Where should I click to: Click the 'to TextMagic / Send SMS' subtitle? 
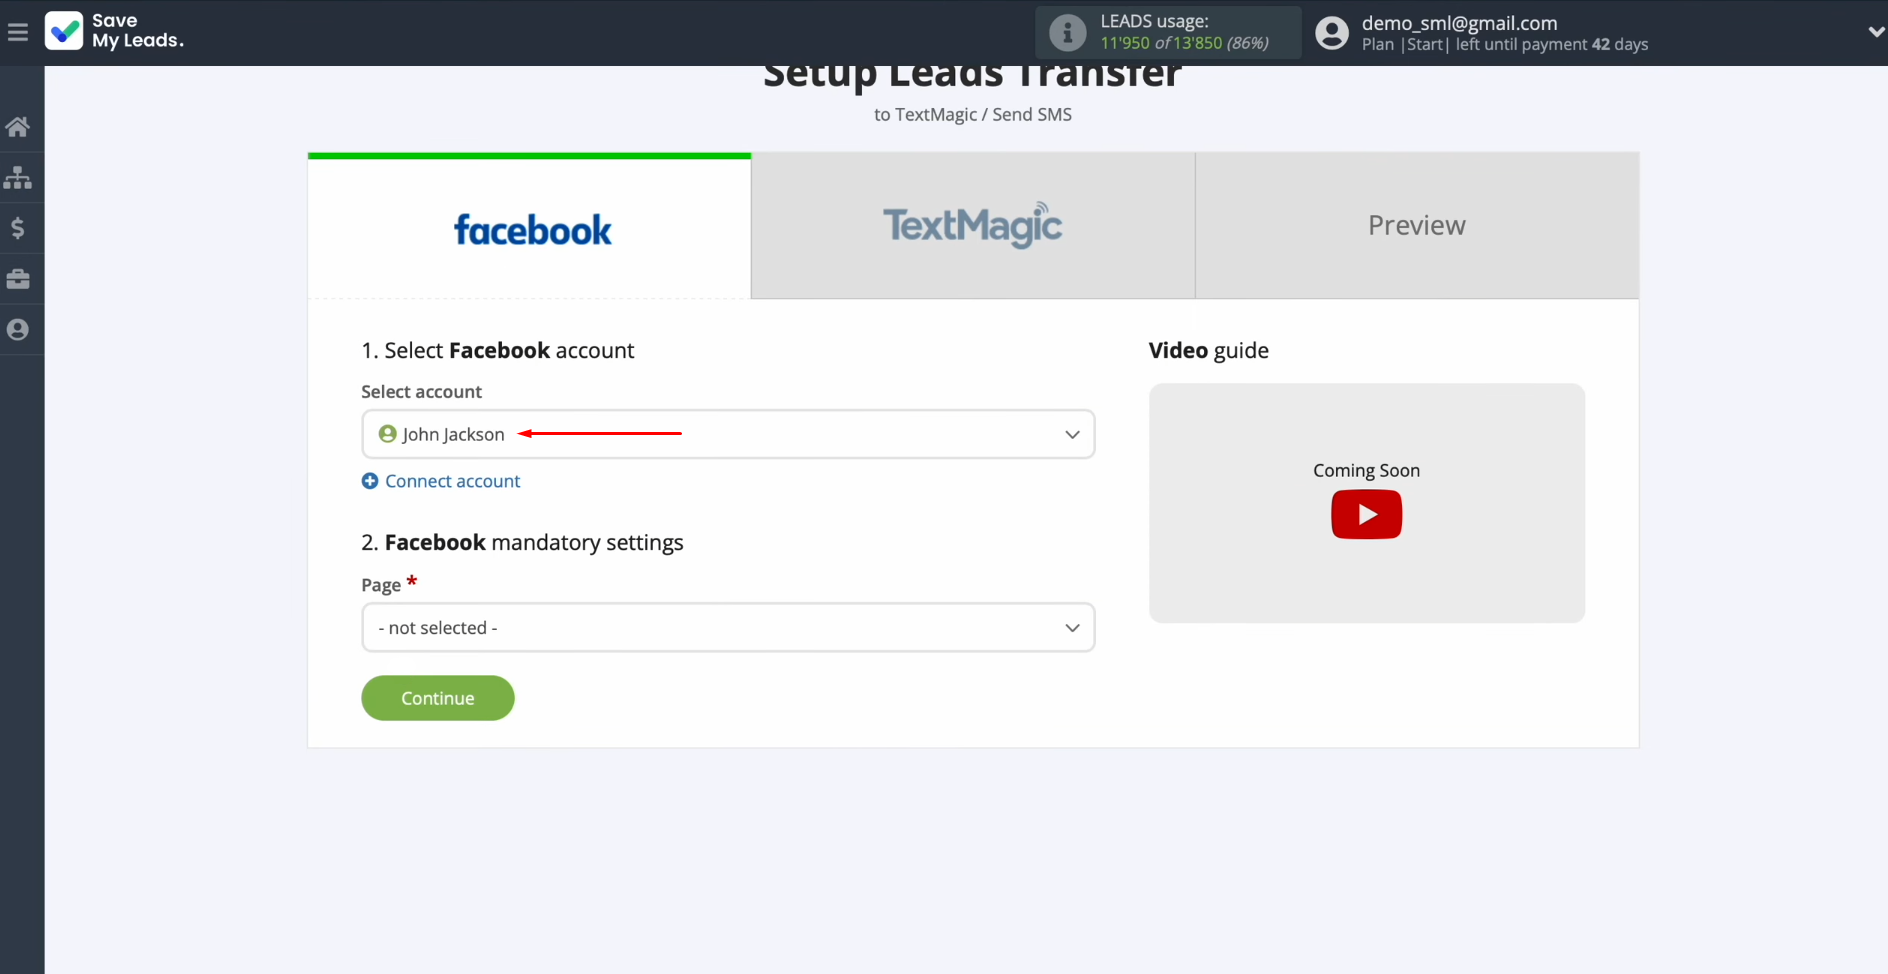[x=973, y=114]
